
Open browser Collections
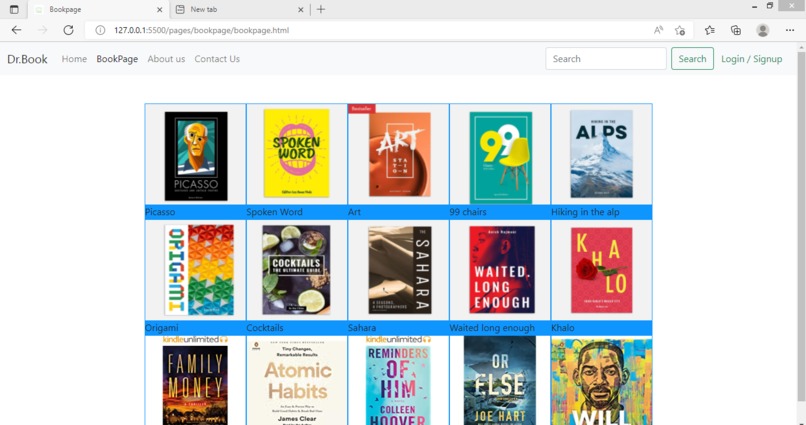click(x=736, y=30)
